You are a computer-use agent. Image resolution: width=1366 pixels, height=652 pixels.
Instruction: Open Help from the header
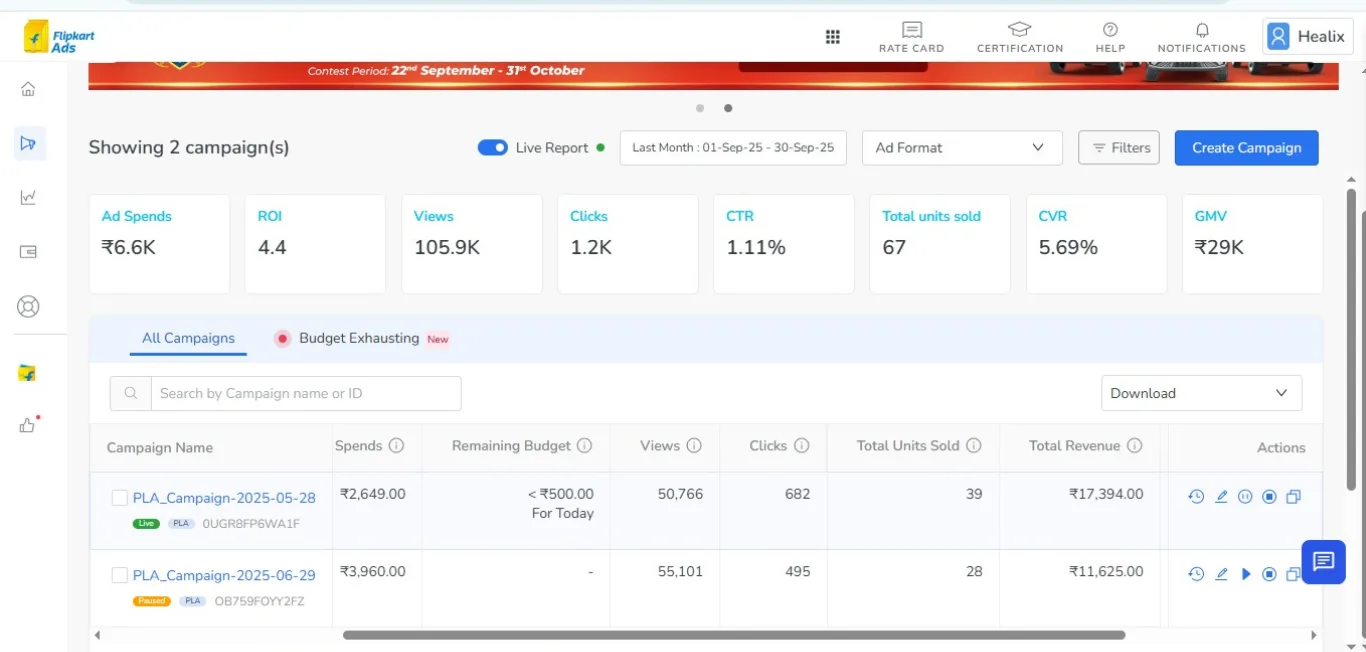(x=1110, y=37)
